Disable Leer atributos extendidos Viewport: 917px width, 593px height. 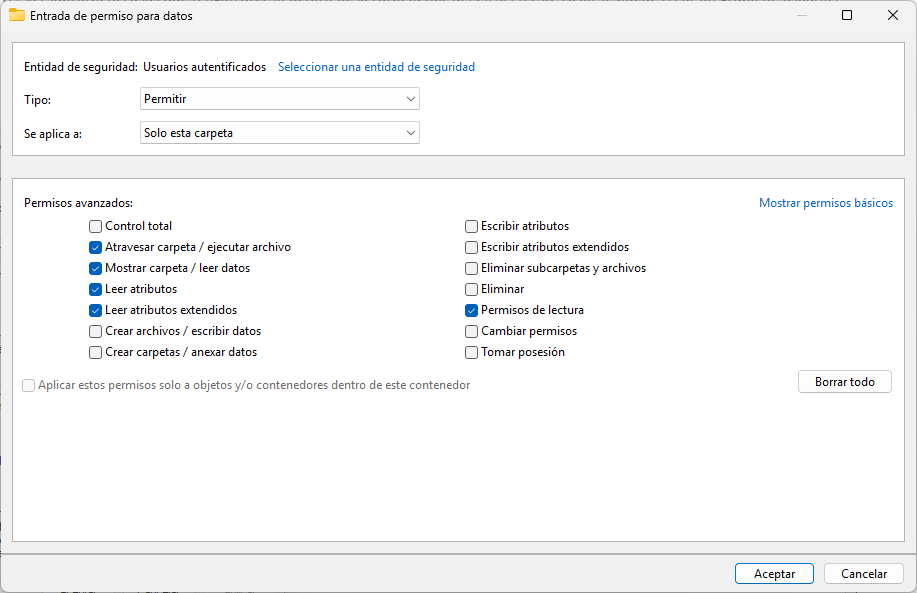[x=95, y=310]
